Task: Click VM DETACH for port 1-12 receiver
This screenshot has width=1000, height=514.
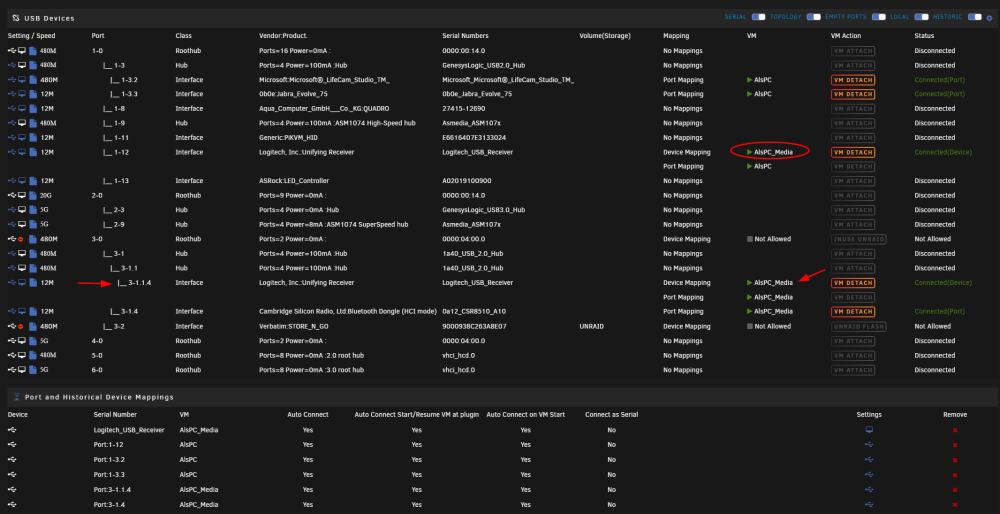Action: (x=853, y=152)
